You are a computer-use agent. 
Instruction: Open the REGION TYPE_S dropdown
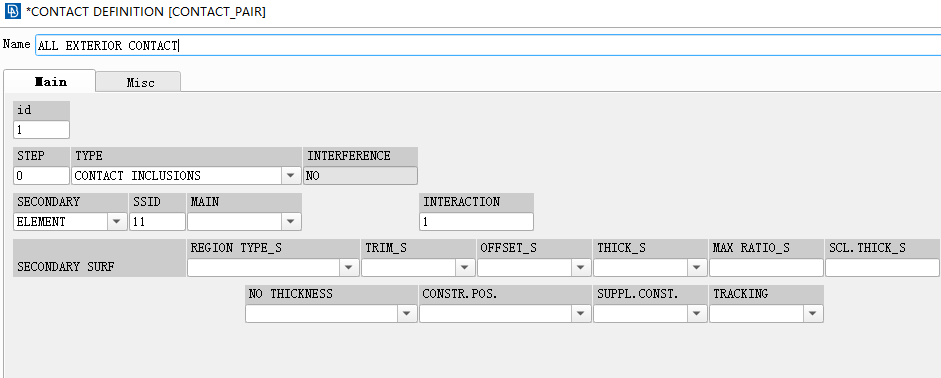(x=273, y=268)
